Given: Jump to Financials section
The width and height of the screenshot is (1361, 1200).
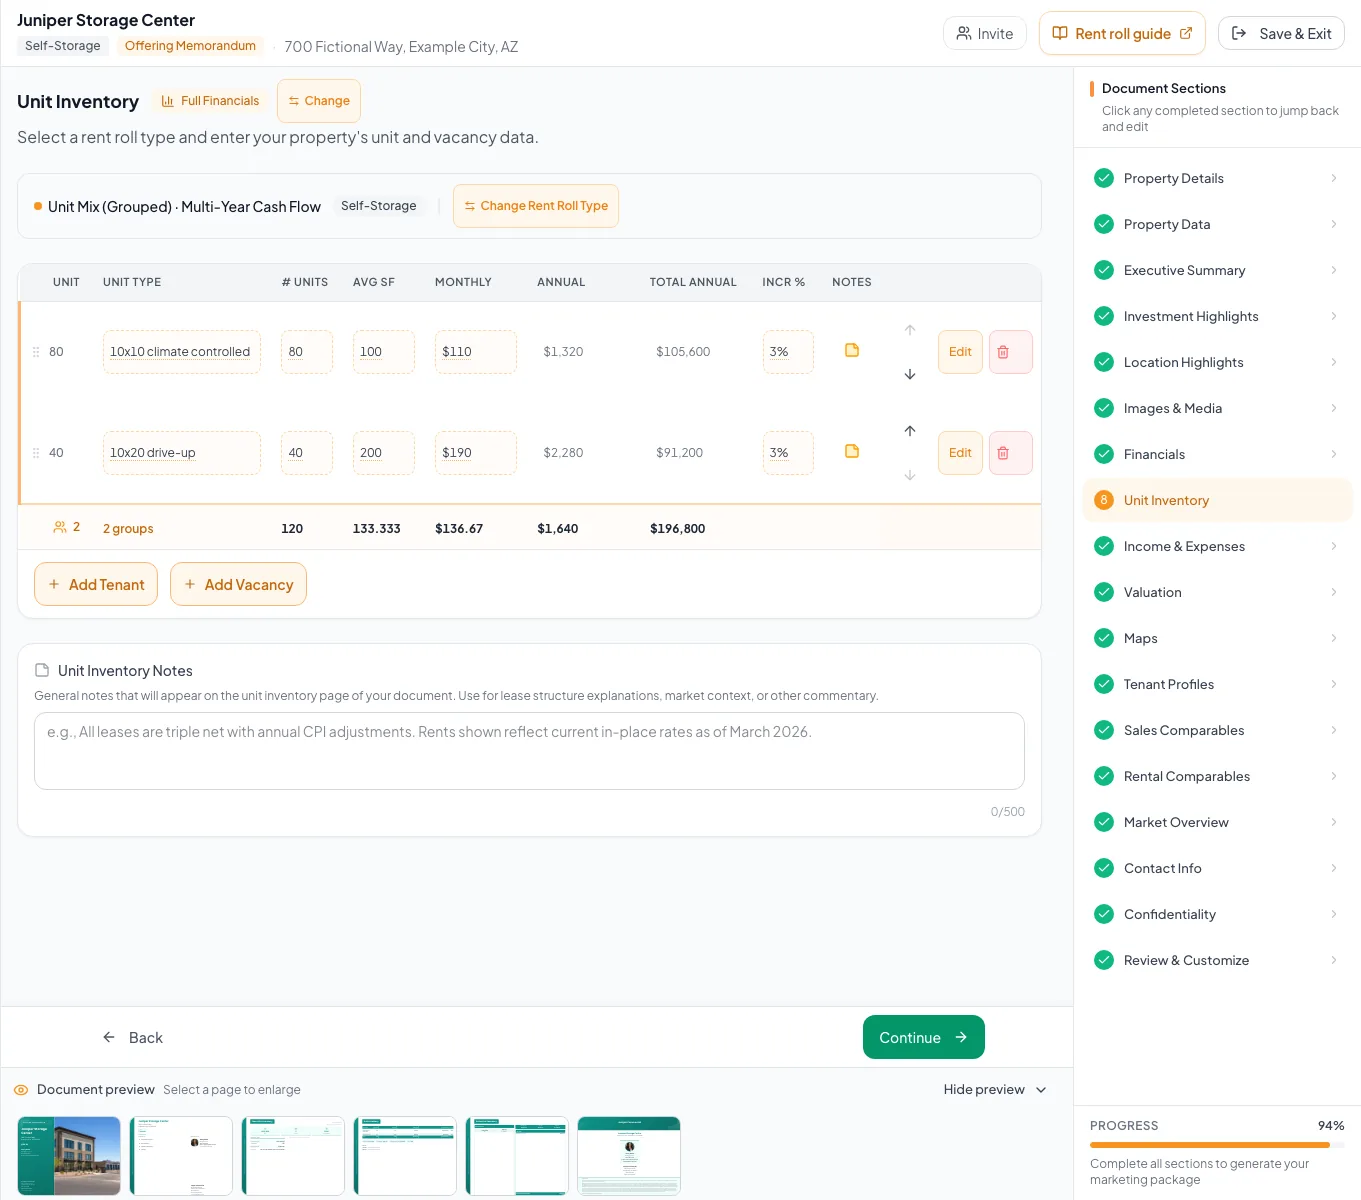Looking at the screenshot, I should coord(1217,454).
